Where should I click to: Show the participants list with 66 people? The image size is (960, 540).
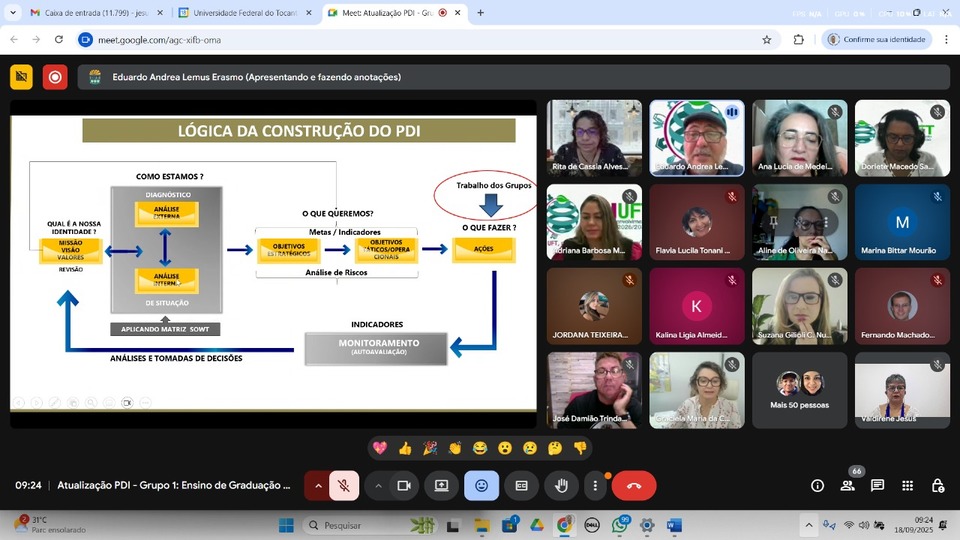[848, 485]
